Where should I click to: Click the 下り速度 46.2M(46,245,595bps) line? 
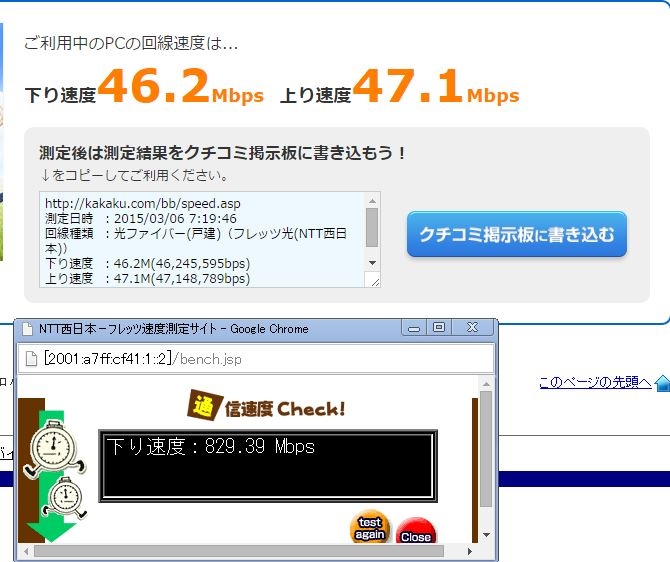pyautogui.click(x=147, y=263)
